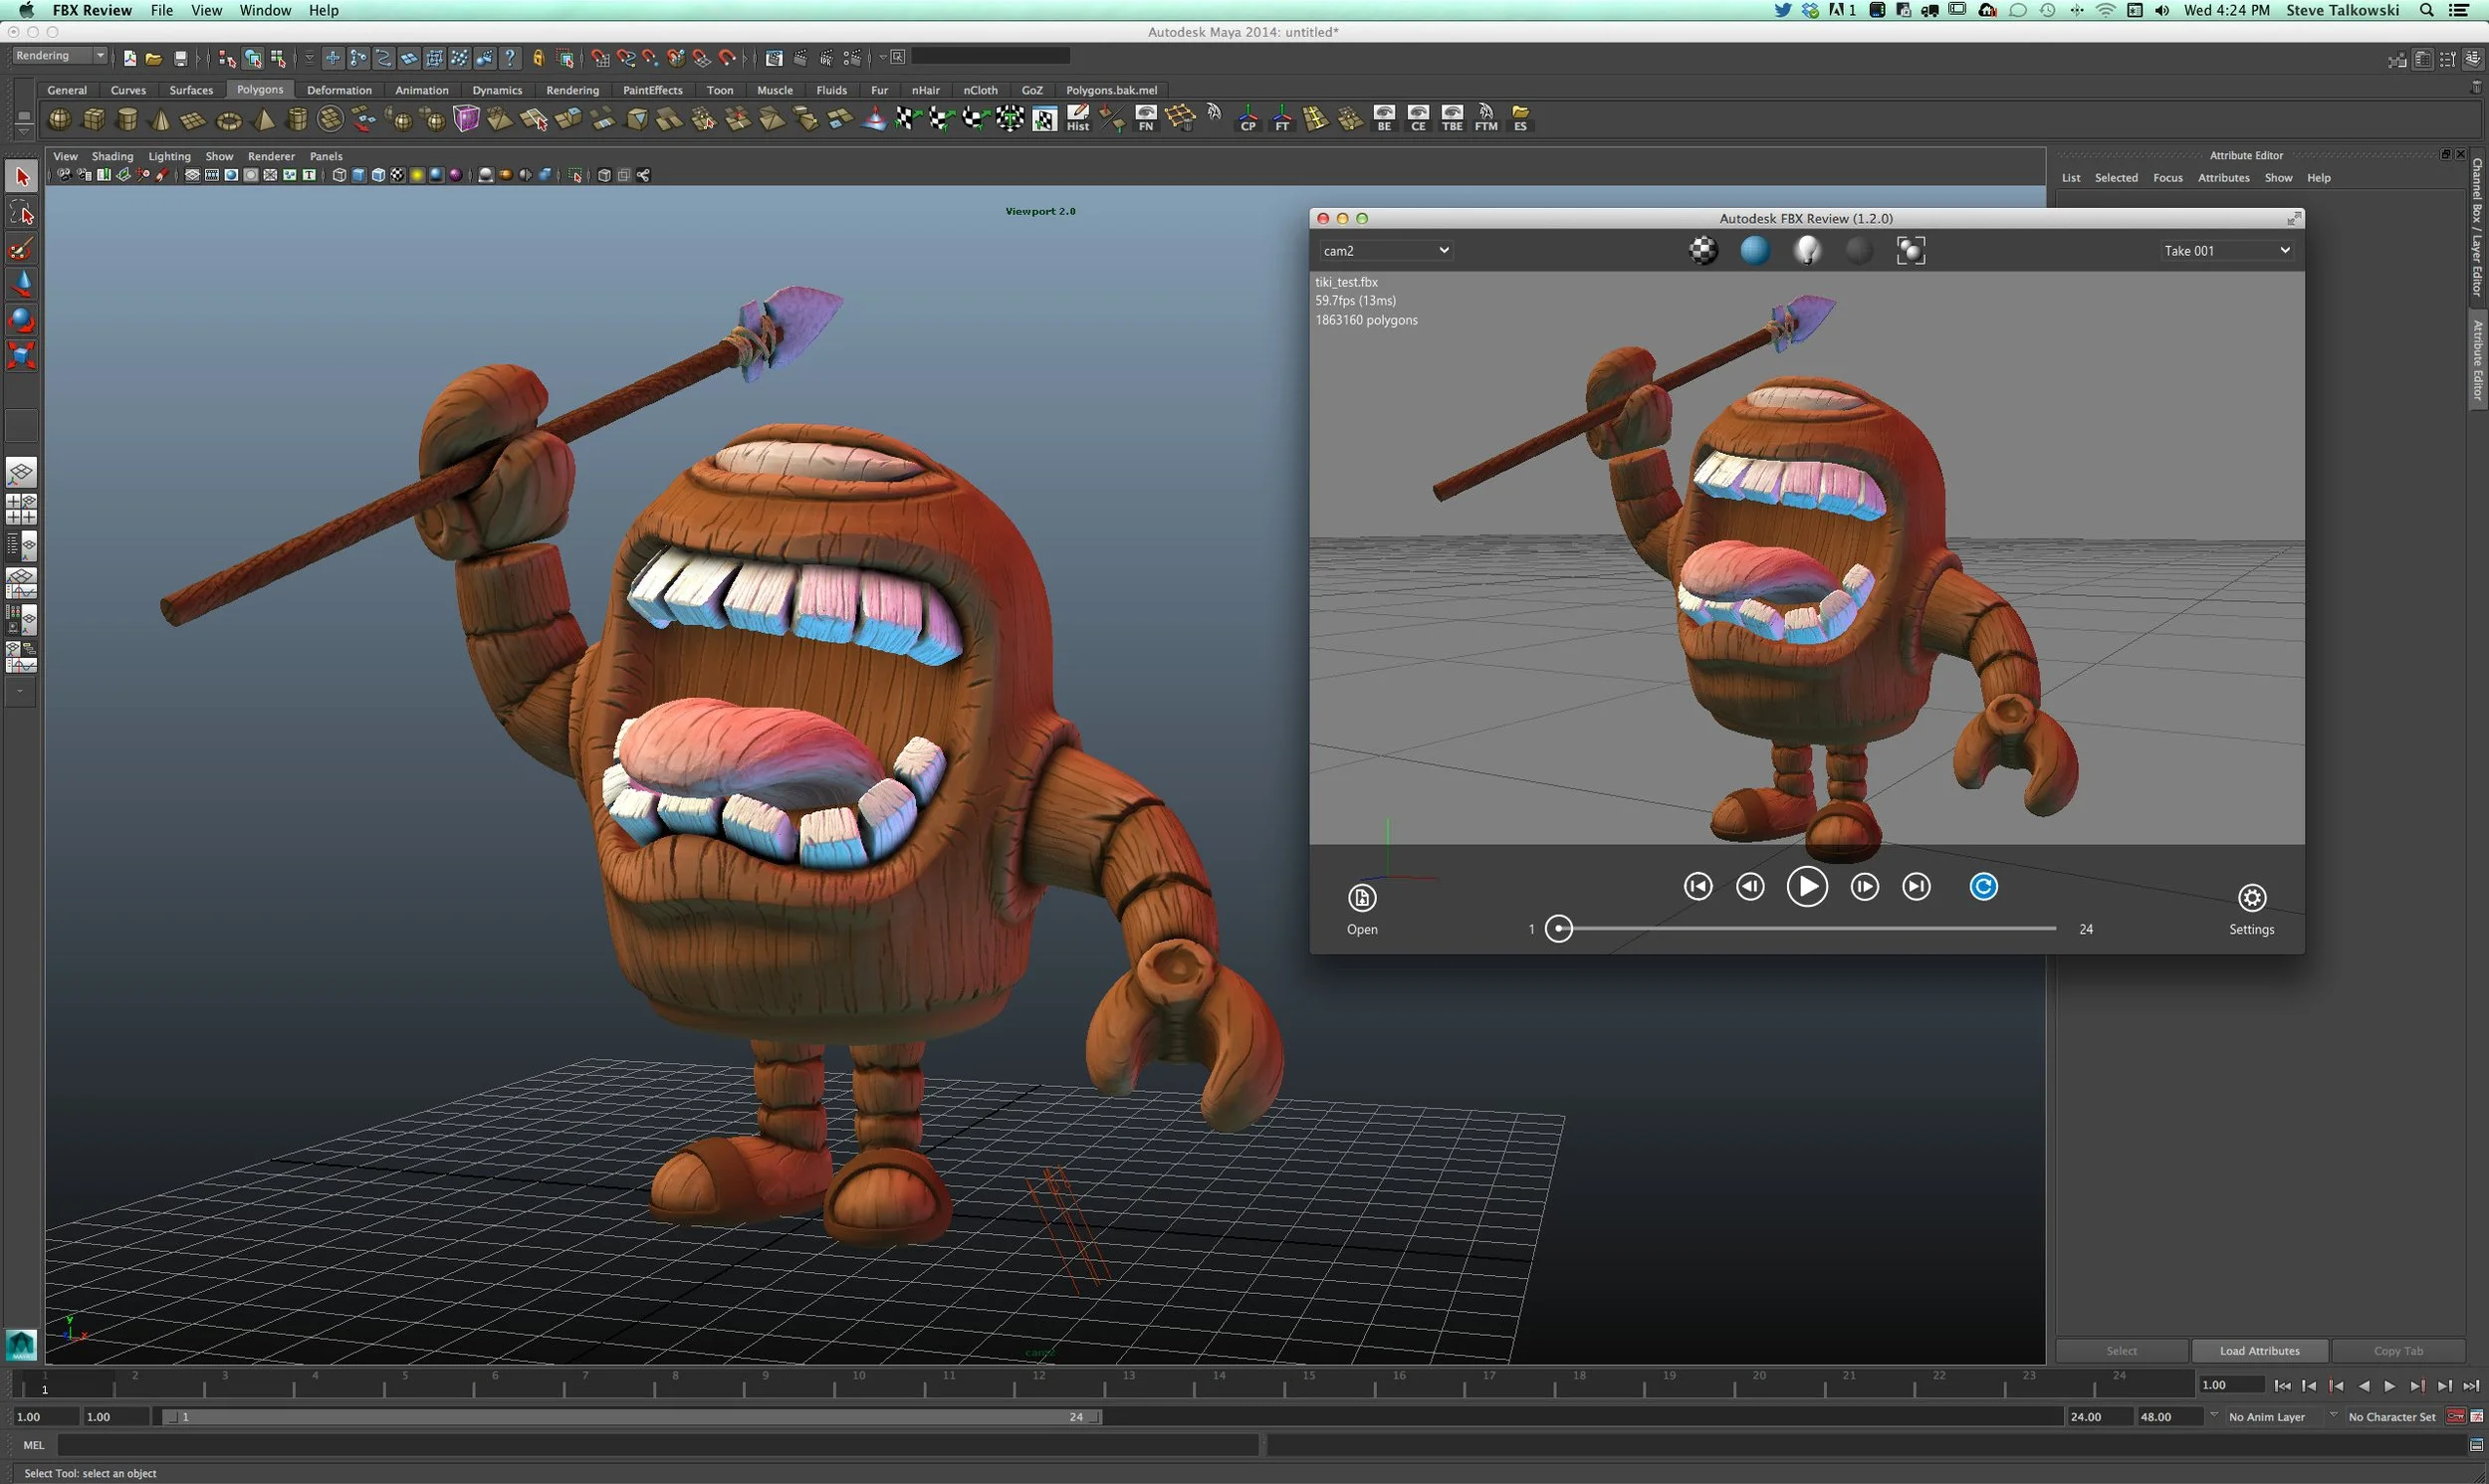Create a polygon sphere from the shelf
Viewport: 2489px width, 1484px height.
coord(60,119)
